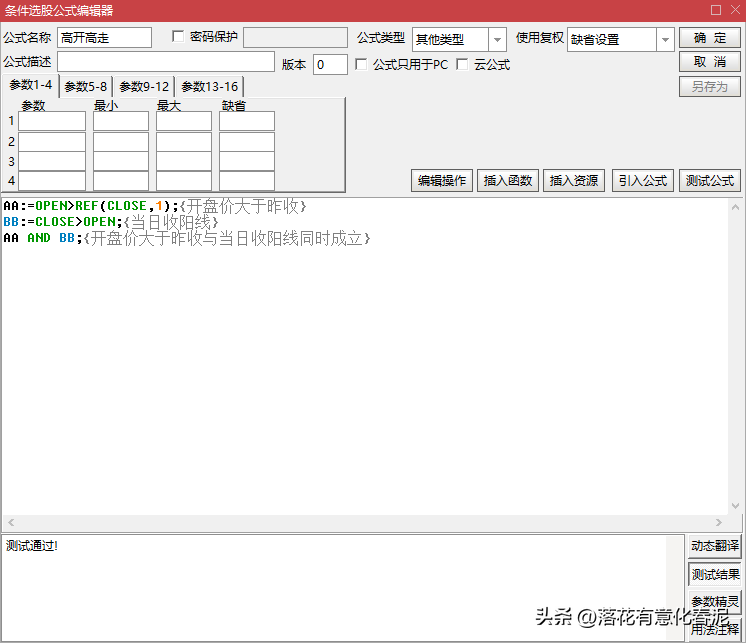The height and width of the screenshot is (643, 746).
Task: Click row 2 最大 value field
Action: click(x=184, y=142)
